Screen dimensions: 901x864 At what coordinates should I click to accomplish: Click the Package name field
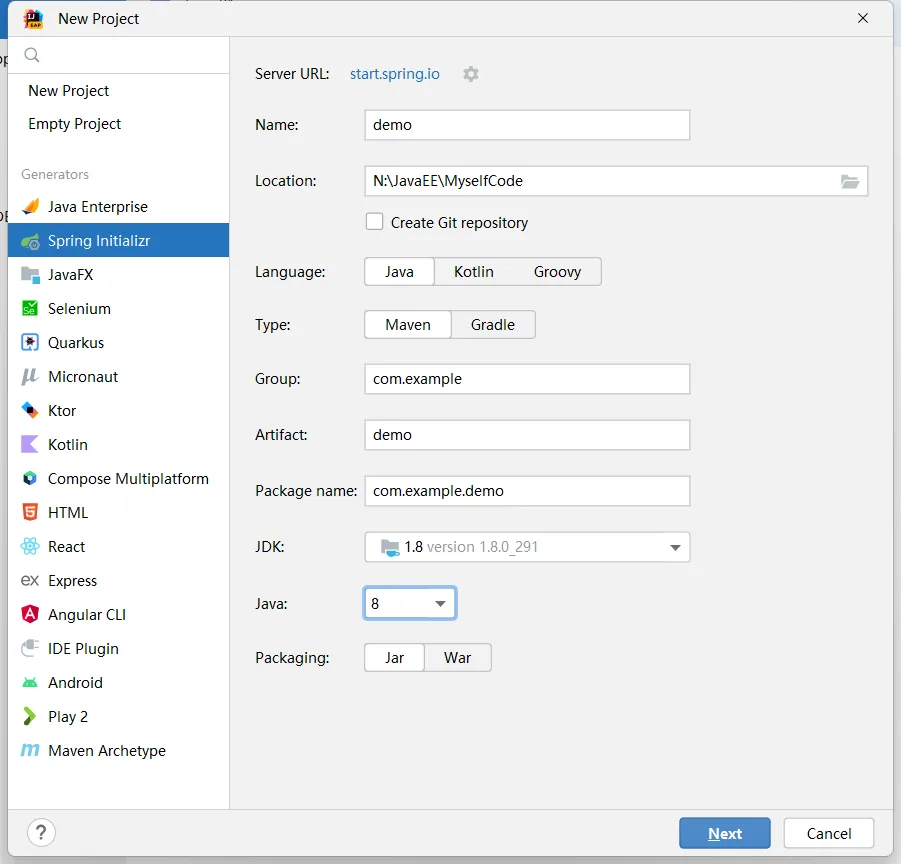pos(527,491)
